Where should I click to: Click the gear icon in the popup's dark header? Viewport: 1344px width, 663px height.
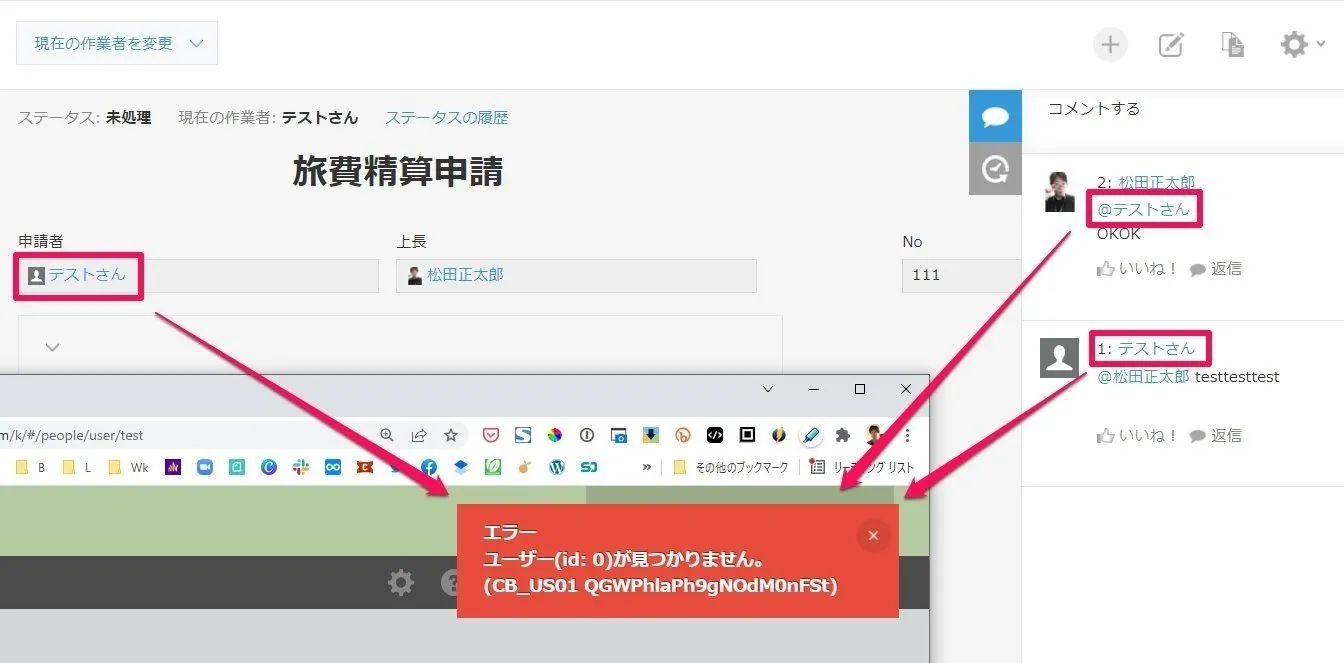401,583
